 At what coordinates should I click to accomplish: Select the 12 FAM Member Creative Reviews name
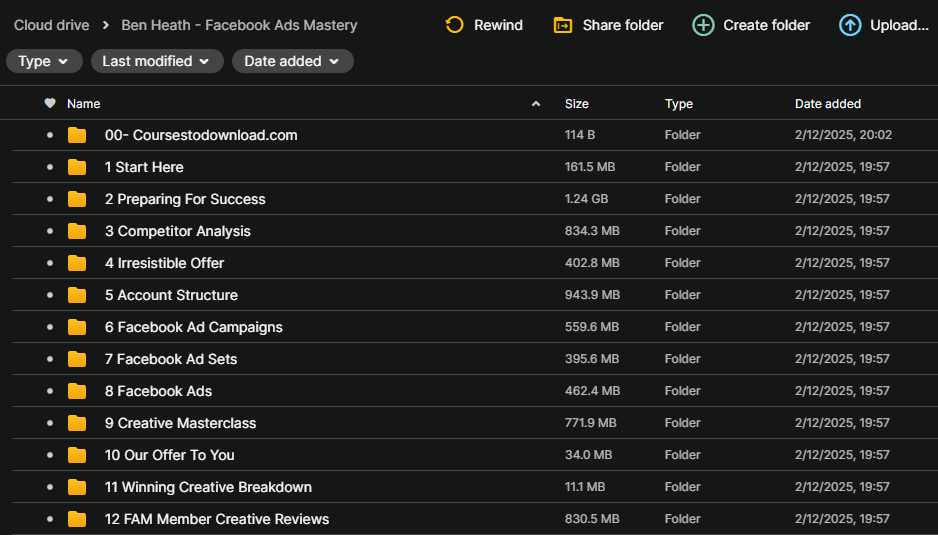[217, 519]
